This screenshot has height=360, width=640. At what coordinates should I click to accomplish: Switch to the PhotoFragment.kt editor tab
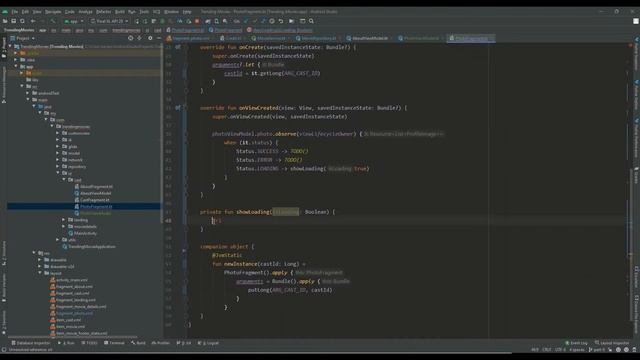tap(471, 38)
